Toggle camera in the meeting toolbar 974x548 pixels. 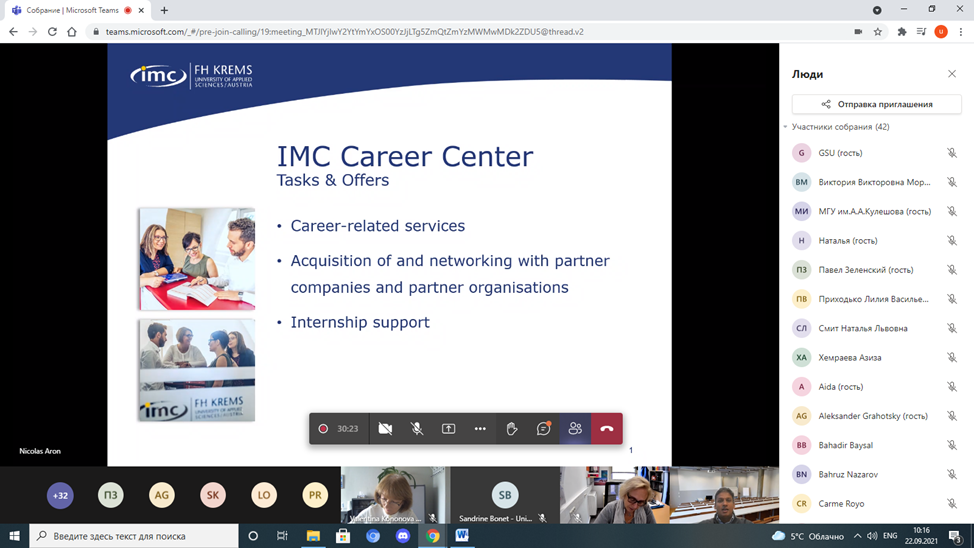pos(385,429)
